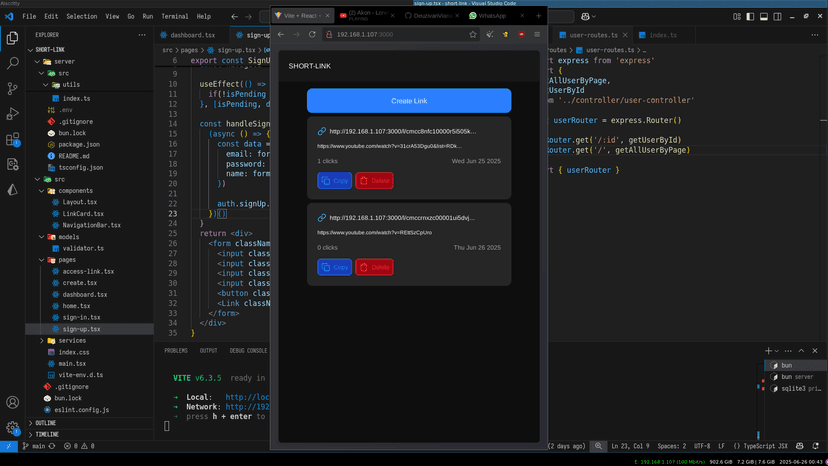The image size is (828, 466).
Task: Switch to dashboard.tsx editor tab
Action: tap(192, 35)
